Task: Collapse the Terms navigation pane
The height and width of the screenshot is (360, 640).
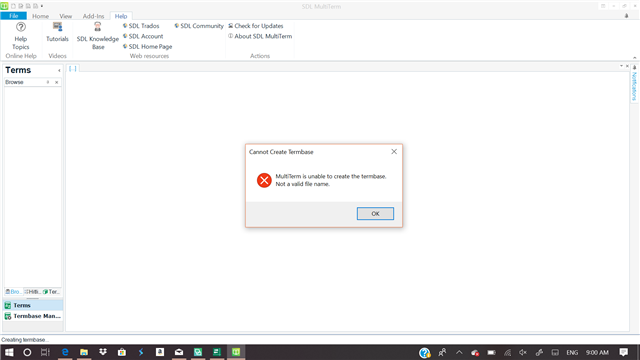Action: (x=59, y=71)
